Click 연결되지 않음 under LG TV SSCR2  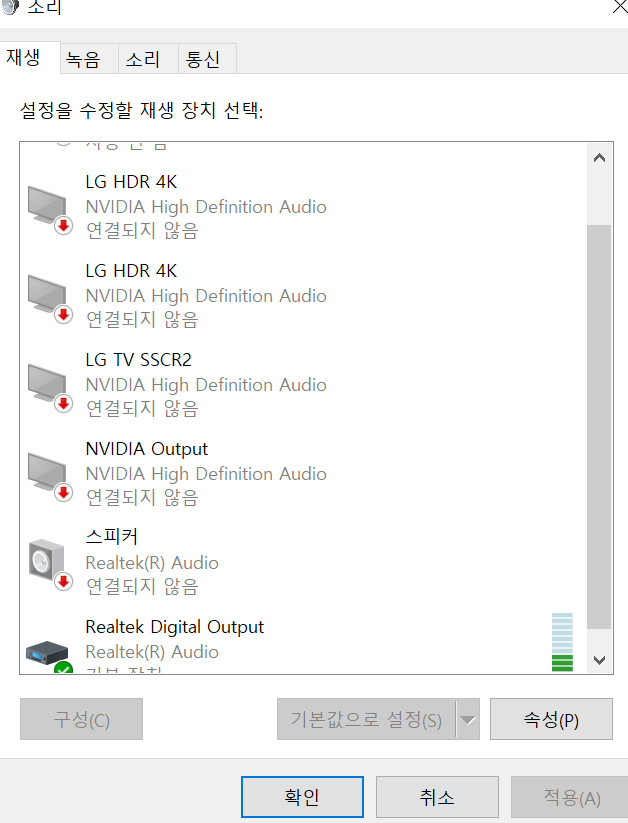click(x=142, y=408)
